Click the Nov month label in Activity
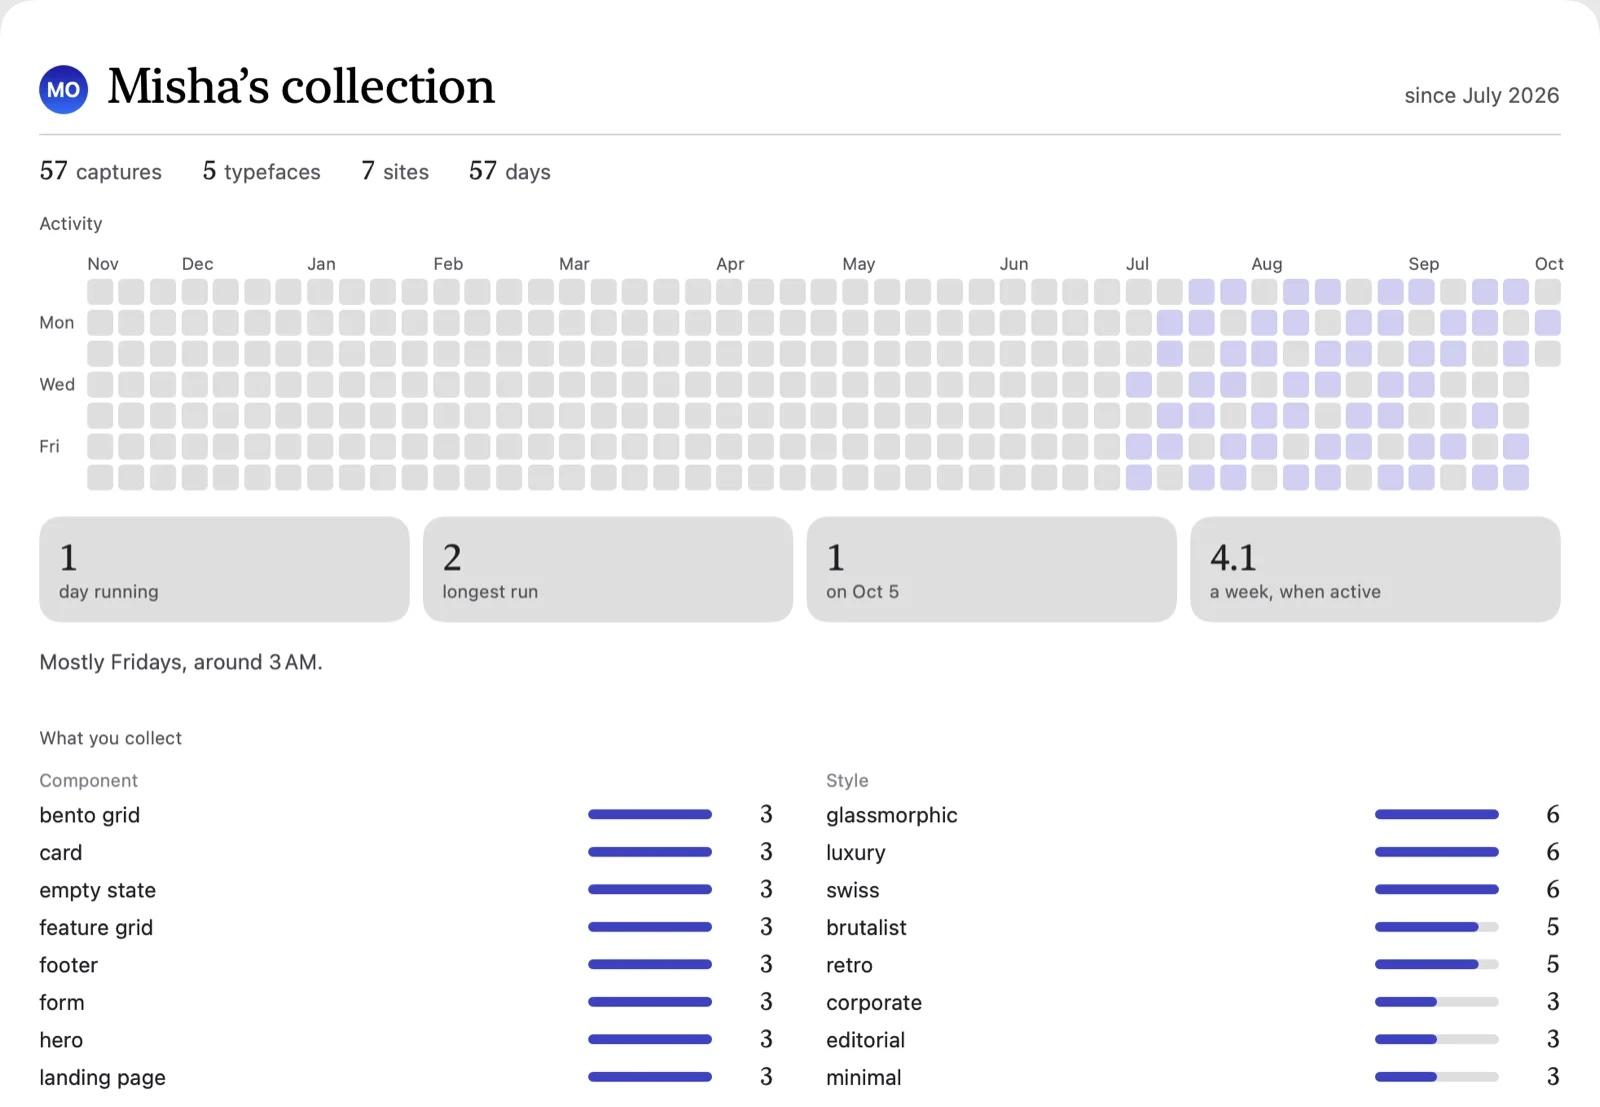Viewport: 1600px width, 1107px height. (x=103, y=264)
